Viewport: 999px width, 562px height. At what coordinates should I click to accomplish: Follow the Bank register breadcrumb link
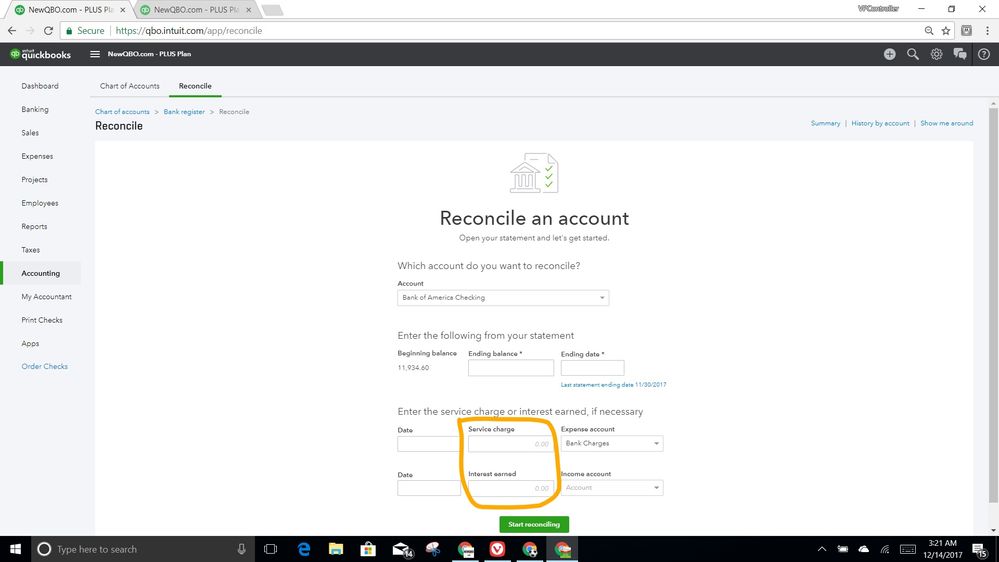[x=184, y=112]
